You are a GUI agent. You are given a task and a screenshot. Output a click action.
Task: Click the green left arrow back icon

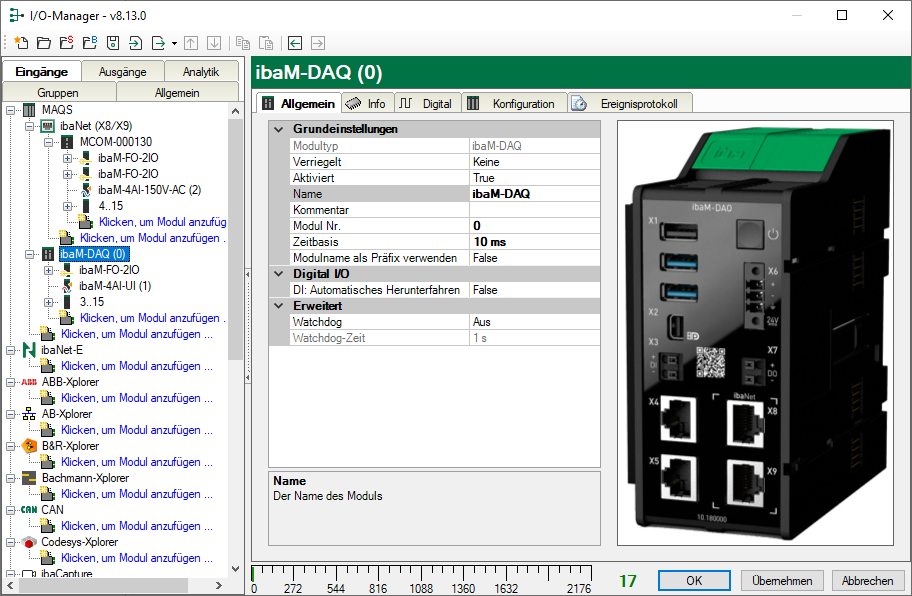pyautogui.click(x=295, y=43)
